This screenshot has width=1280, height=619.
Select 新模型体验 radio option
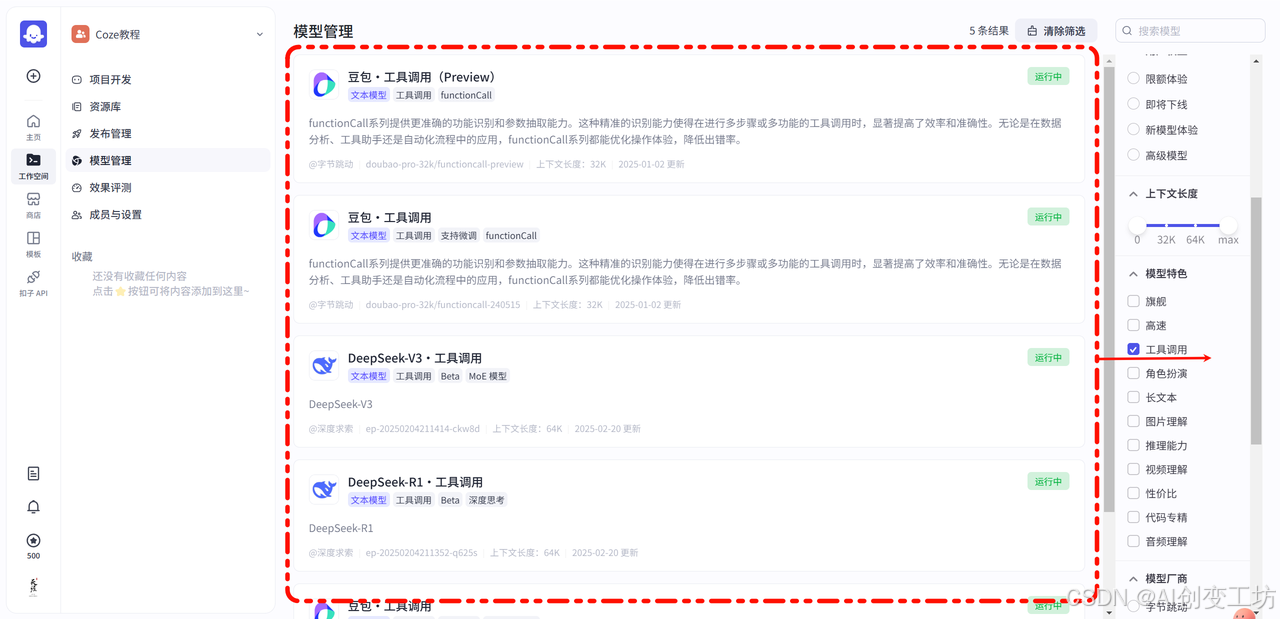click(1133, 129)
